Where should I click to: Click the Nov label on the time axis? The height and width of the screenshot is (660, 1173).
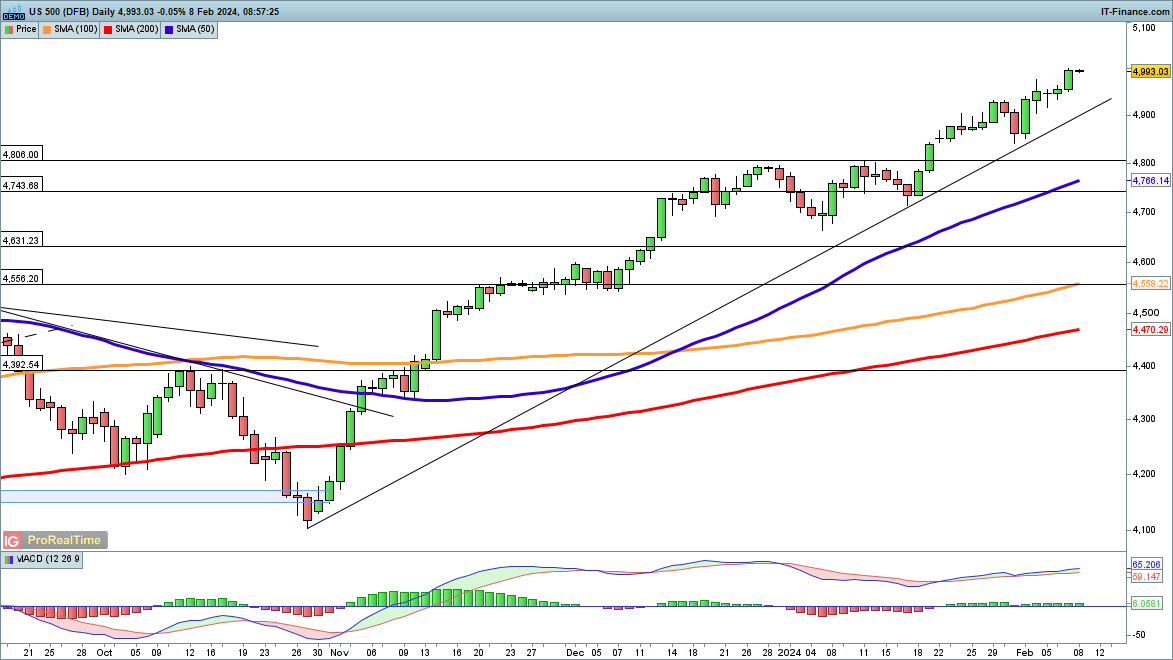pos(339,653)
